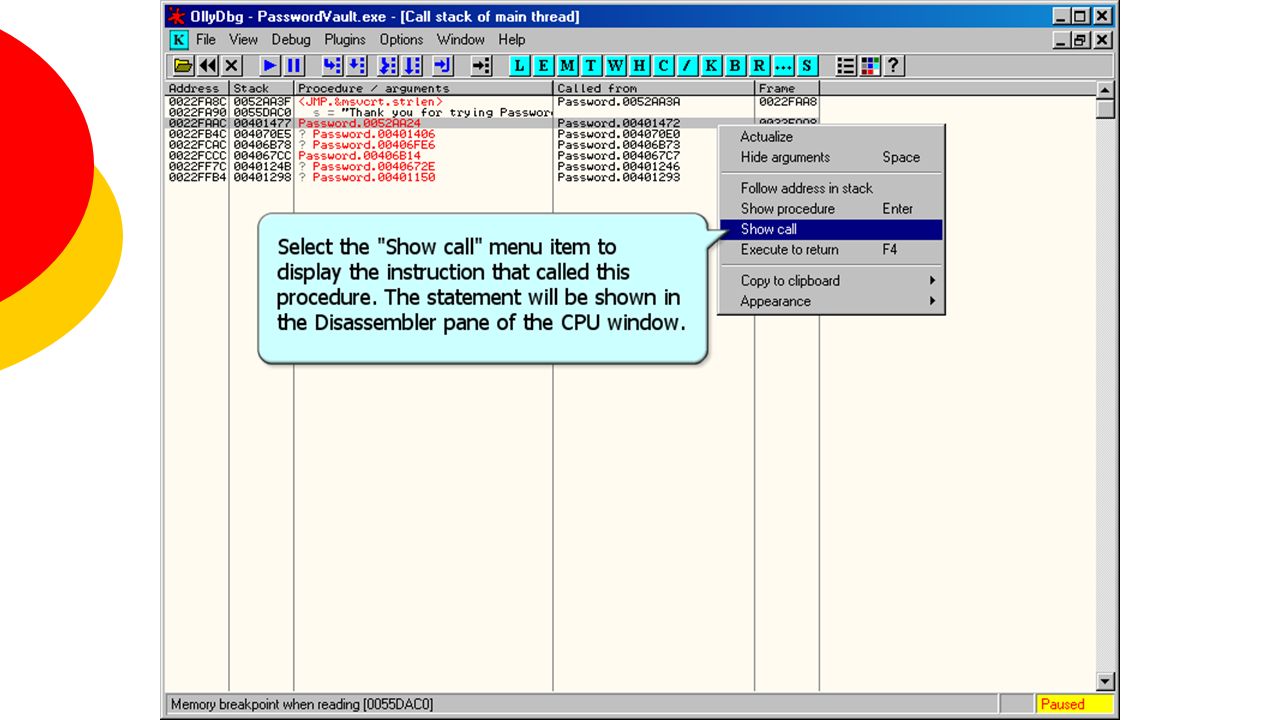Open Source window with S button
1280x720 pixels.
(x=807, y=66)
